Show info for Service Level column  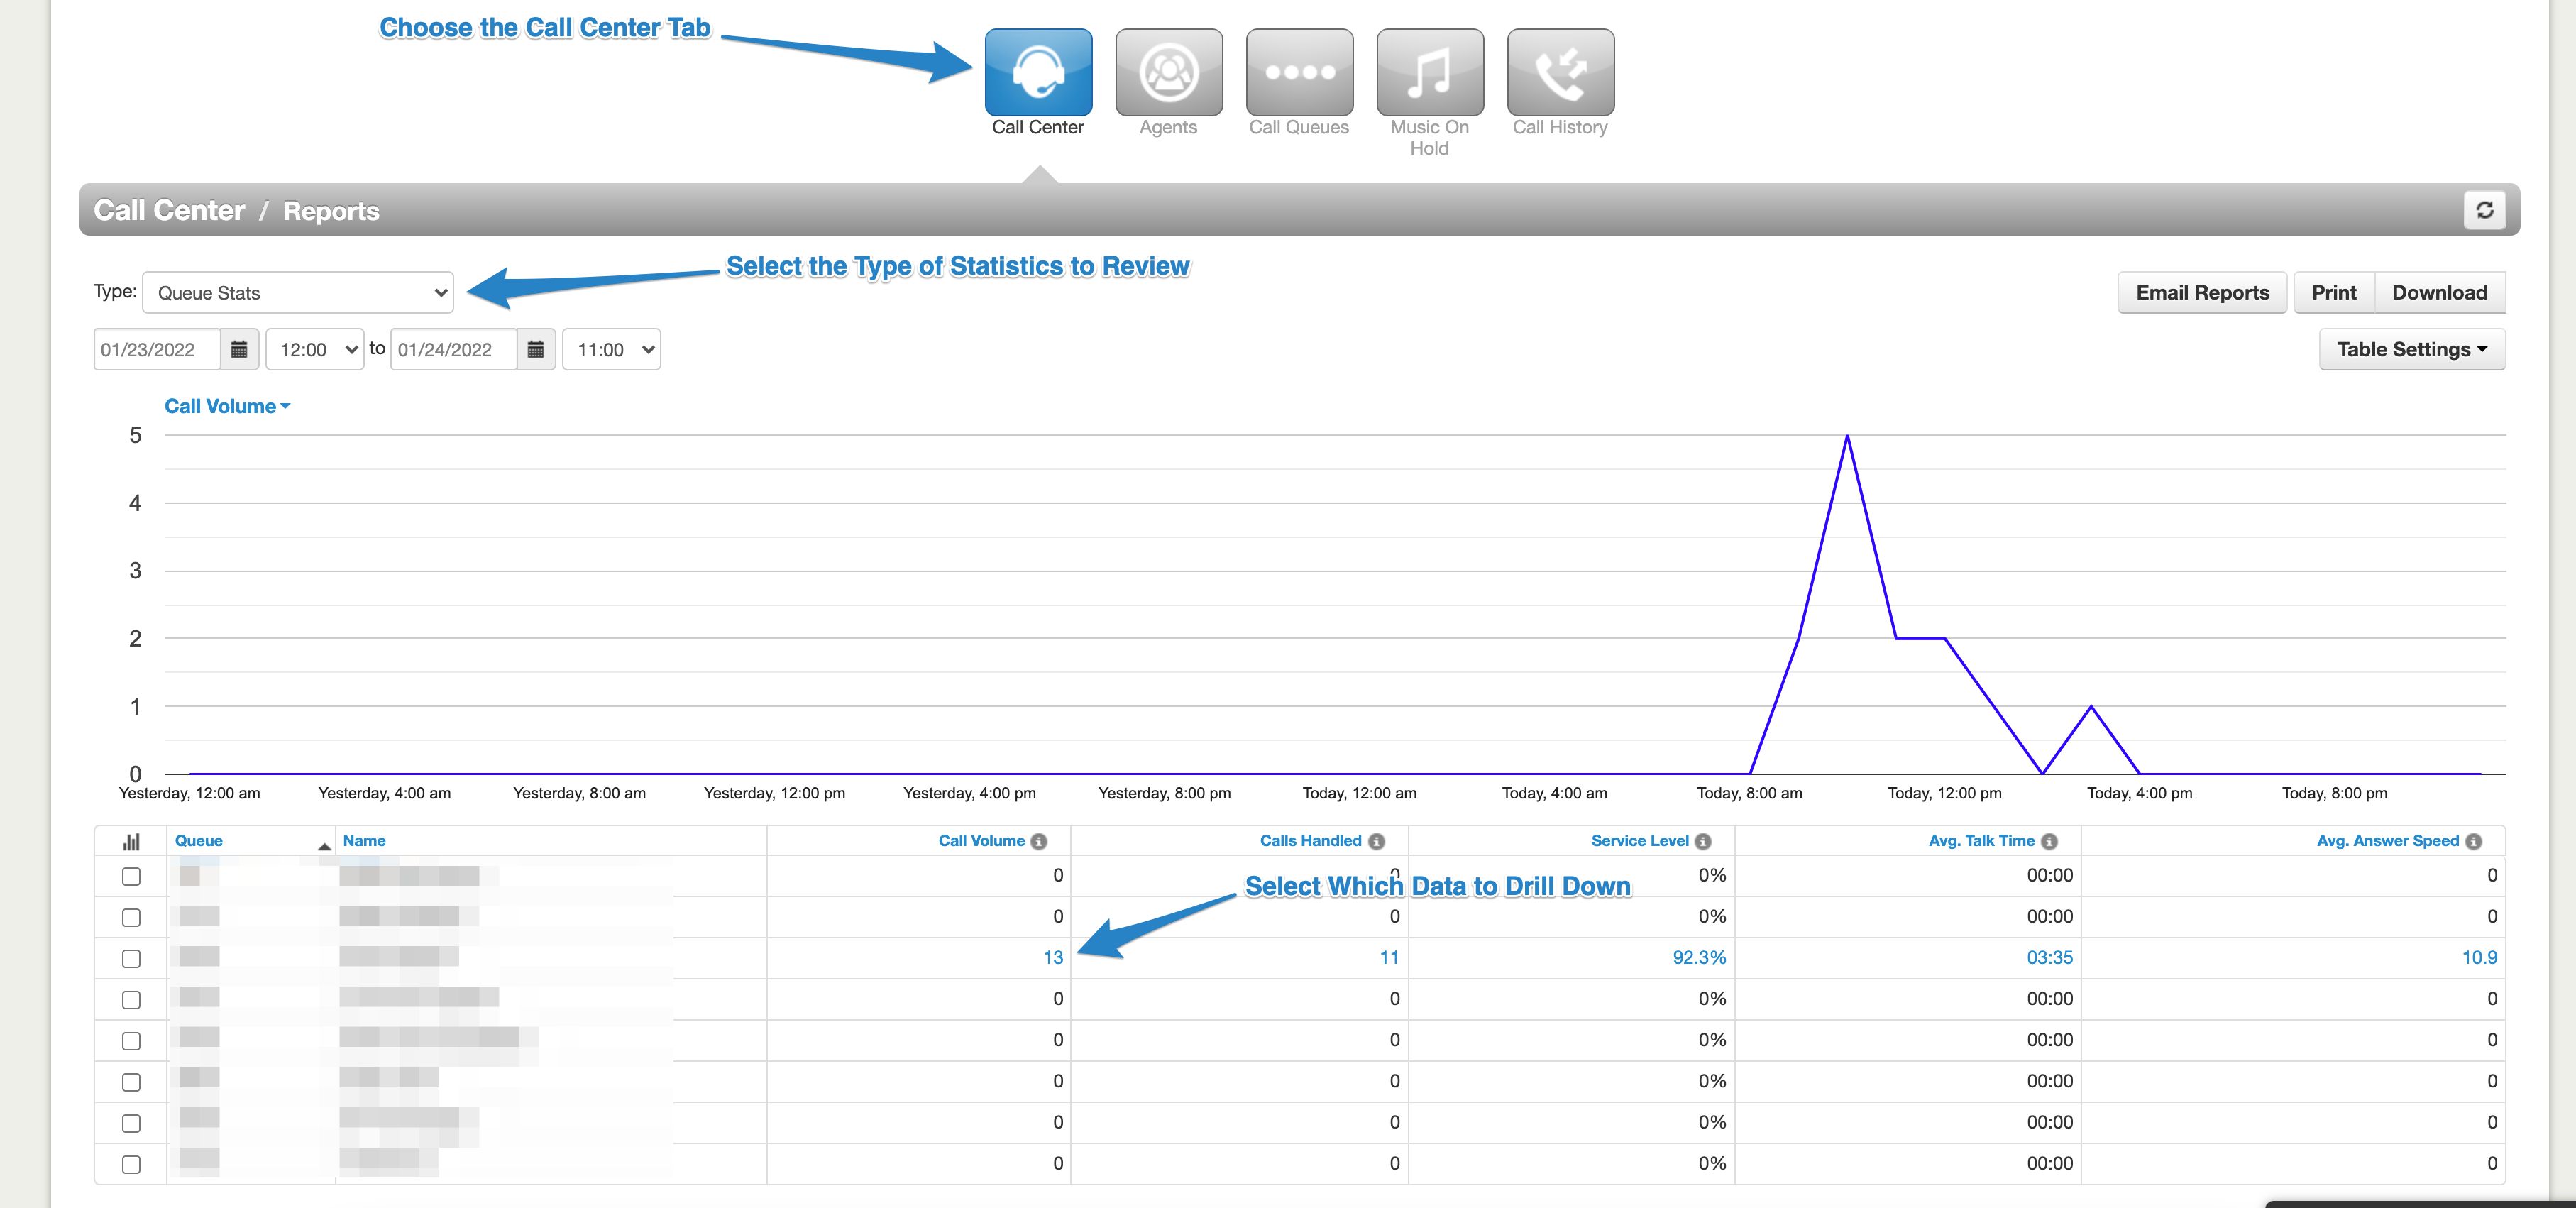click(x=1703, y=841)
